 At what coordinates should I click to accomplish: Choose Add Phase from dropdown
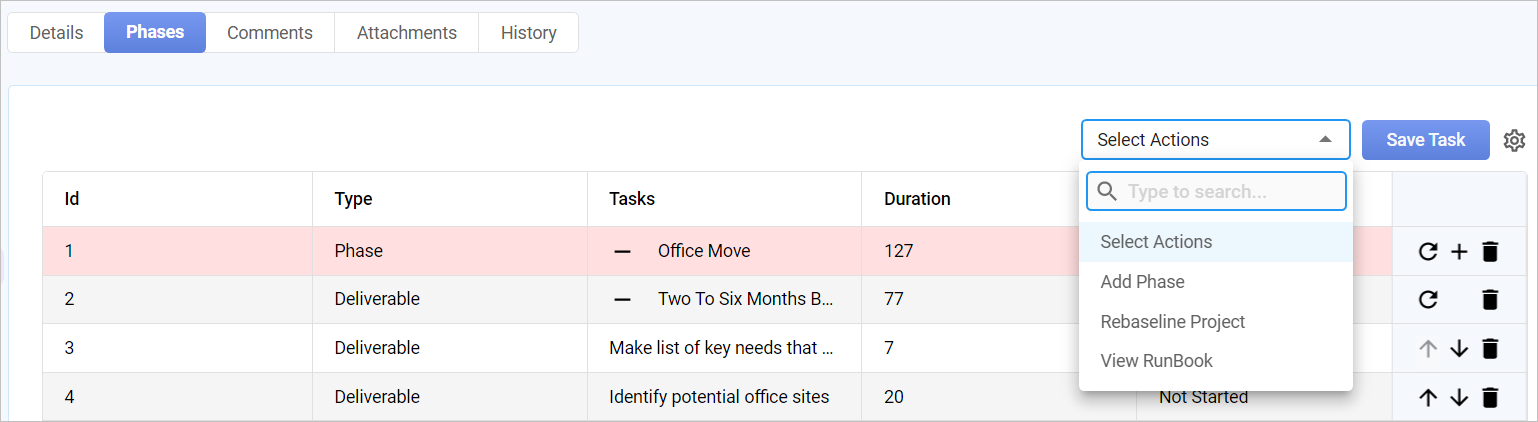[x=1142, y=282]
